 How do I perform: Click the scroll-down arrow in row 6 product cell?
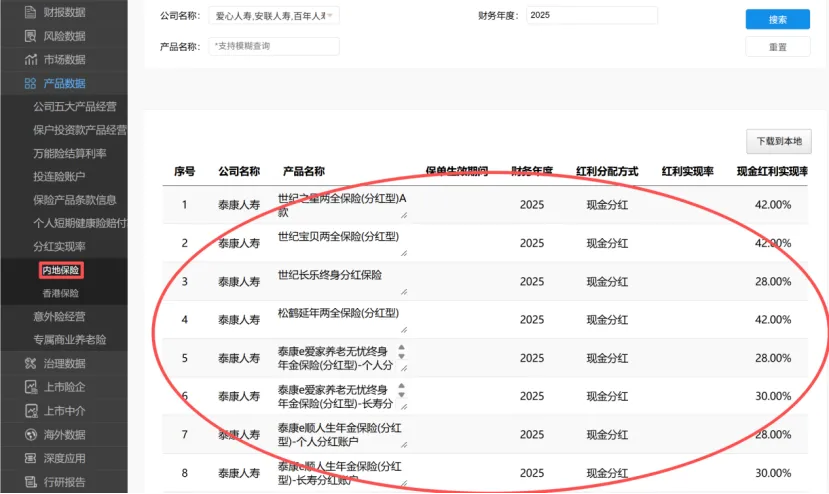point(401,395)
